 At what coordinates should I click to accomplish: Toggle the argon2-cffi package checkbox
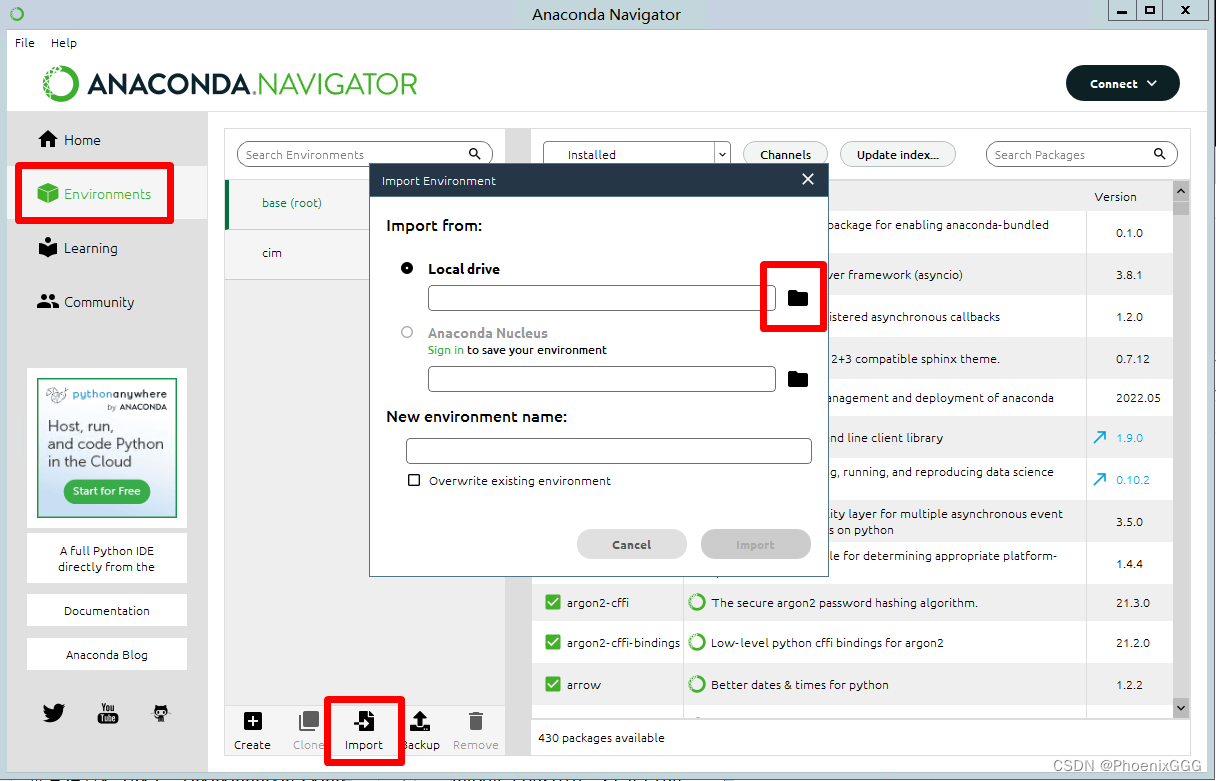click(552, 602)
